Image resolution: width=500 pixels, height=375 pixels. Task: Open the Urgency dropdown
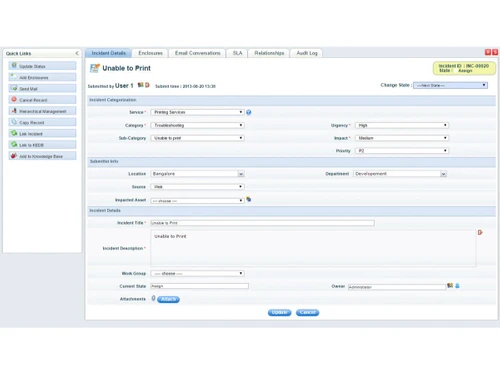402,125
